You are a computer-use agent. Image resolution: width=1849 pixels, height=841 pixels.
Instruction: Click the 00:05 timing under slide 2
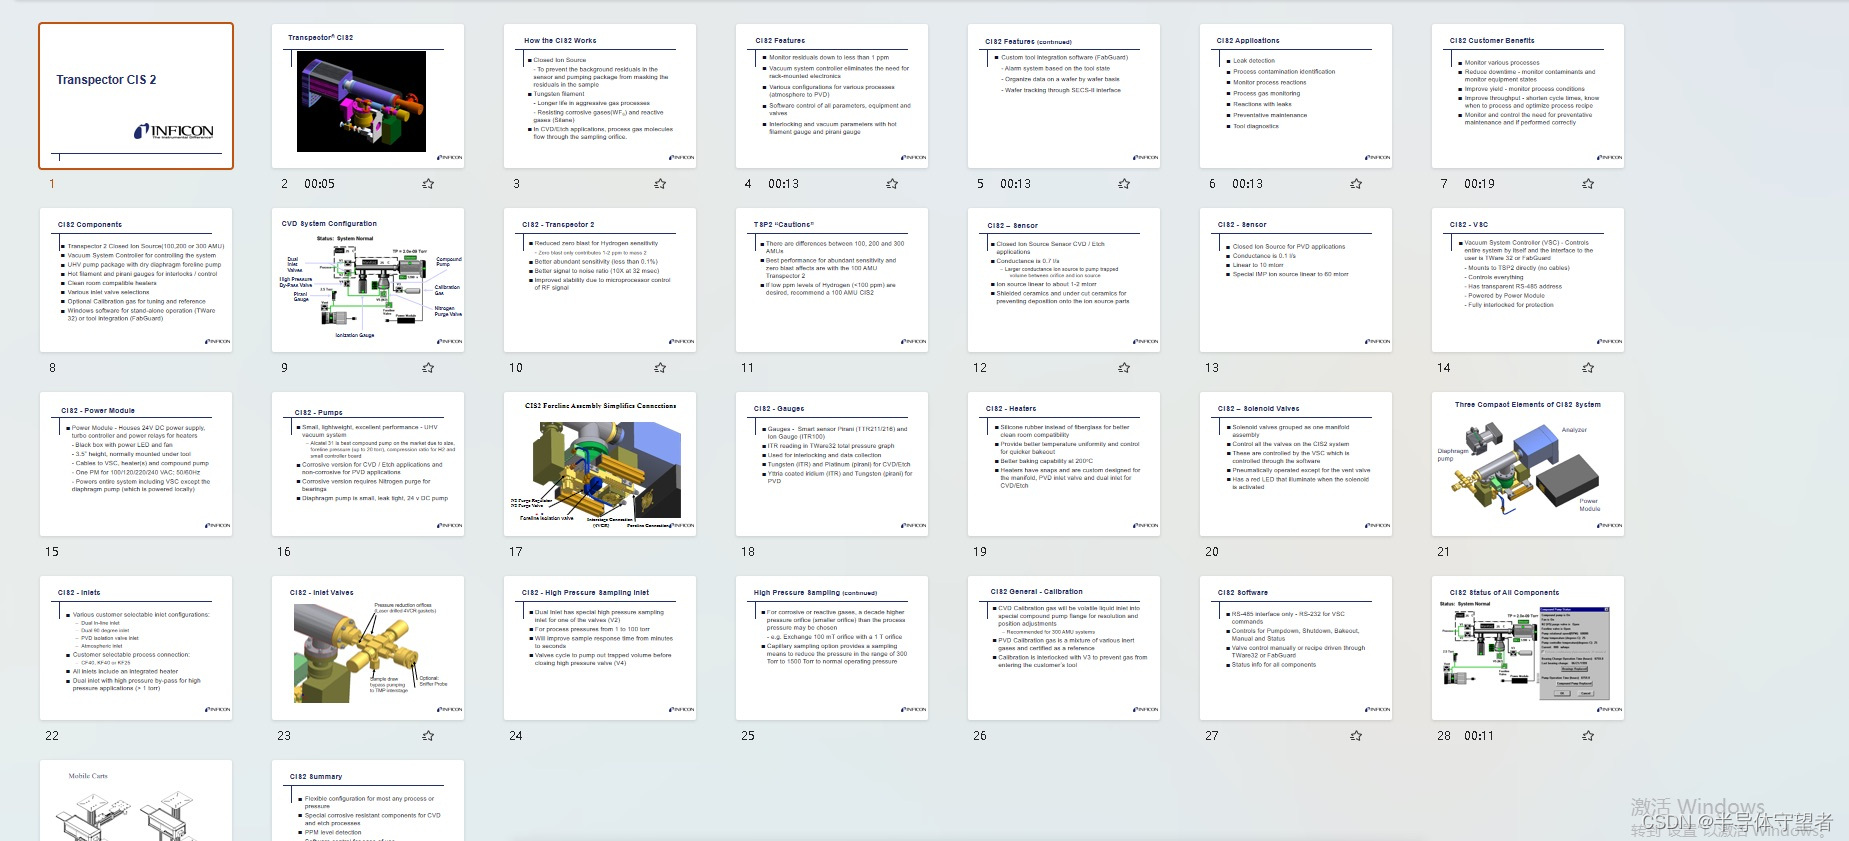(320, 184)
